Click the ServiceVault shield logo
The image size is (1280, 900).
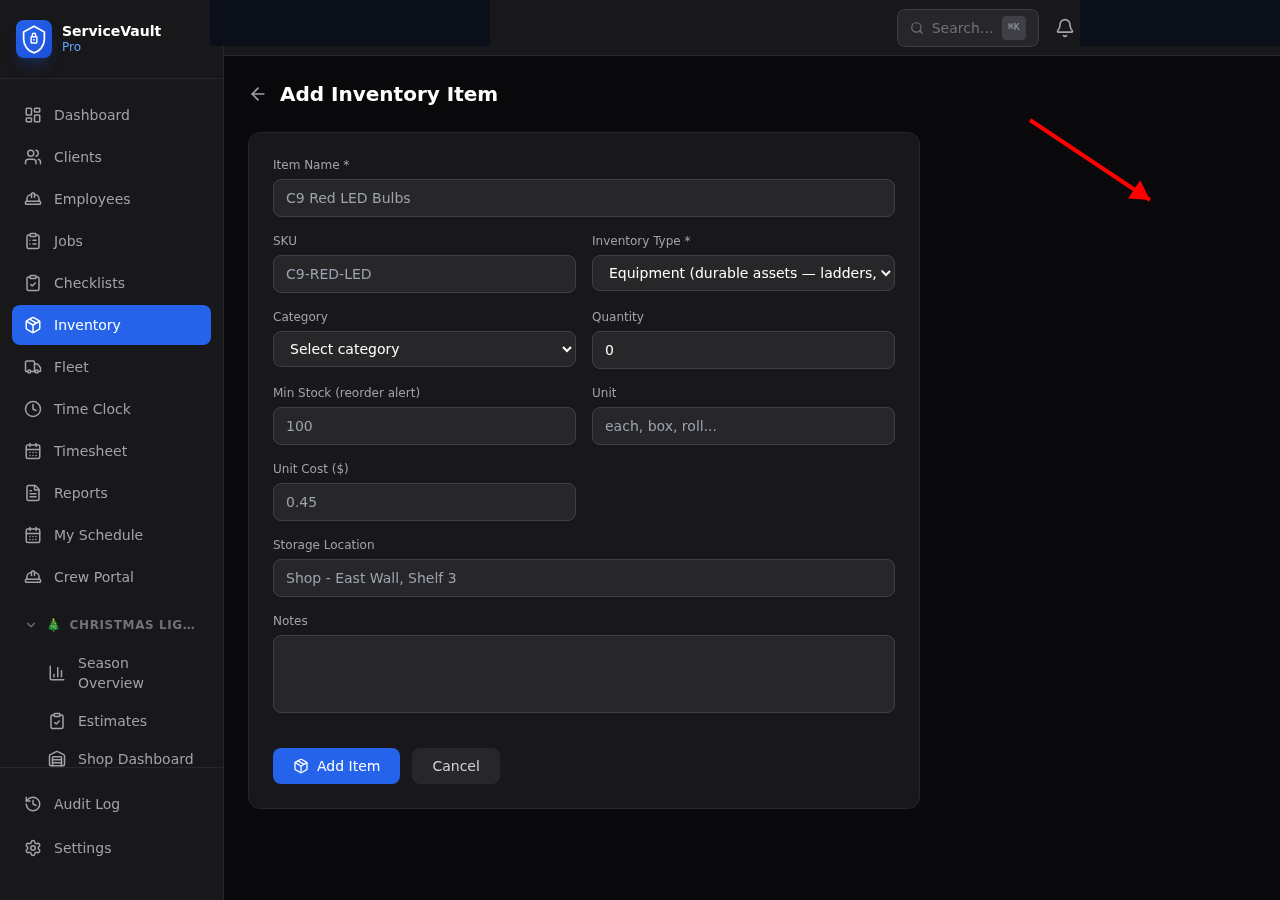pyautogui.click(x=34, y=39)
